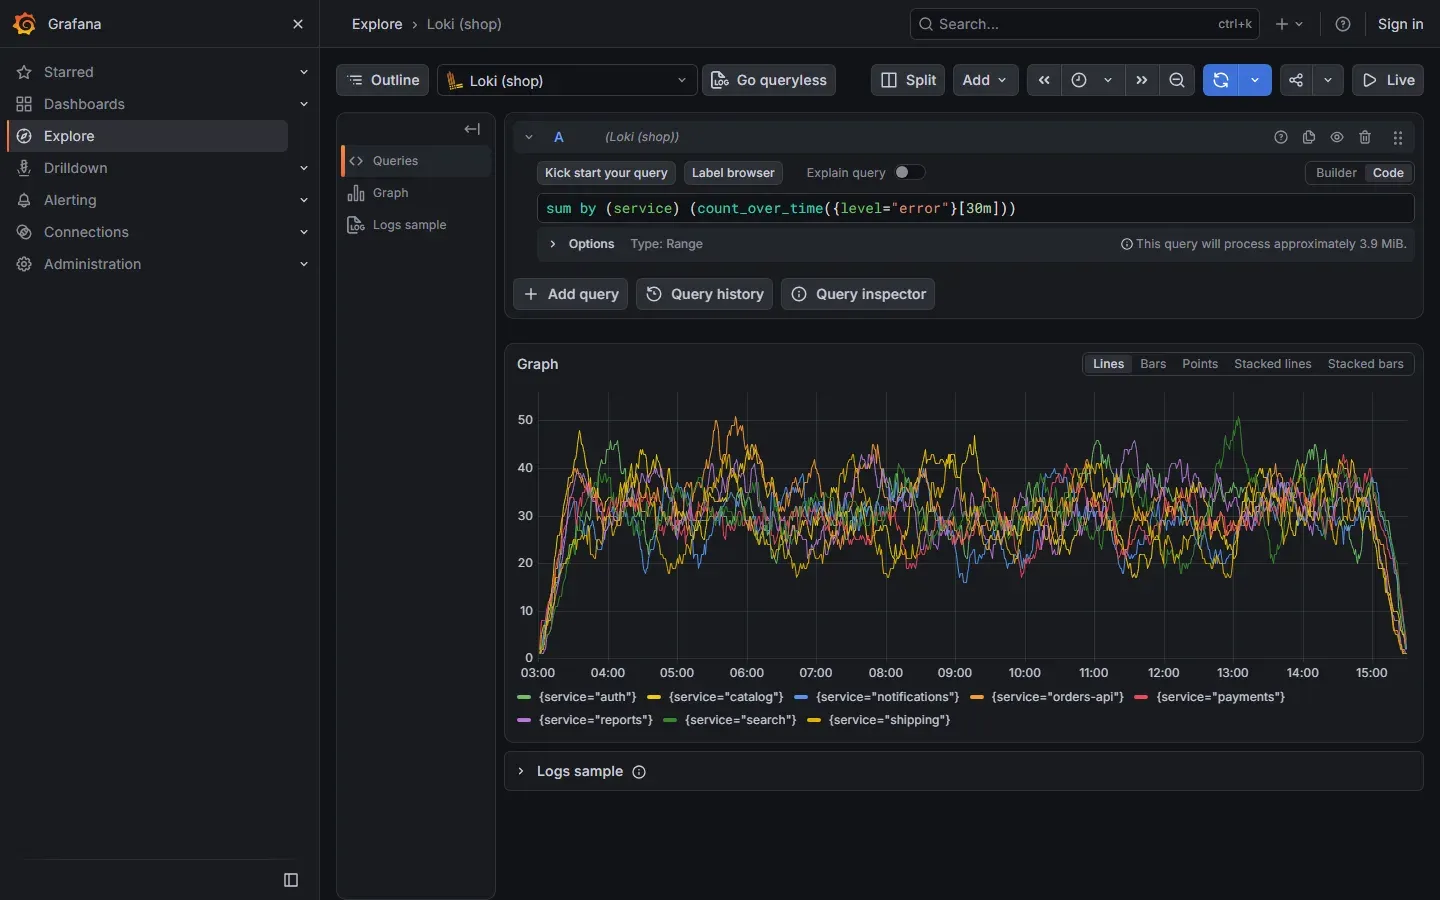This screenshot has width=1440, height=900.
Task: Set graph style to Points
Action: tap(1200, 364)
